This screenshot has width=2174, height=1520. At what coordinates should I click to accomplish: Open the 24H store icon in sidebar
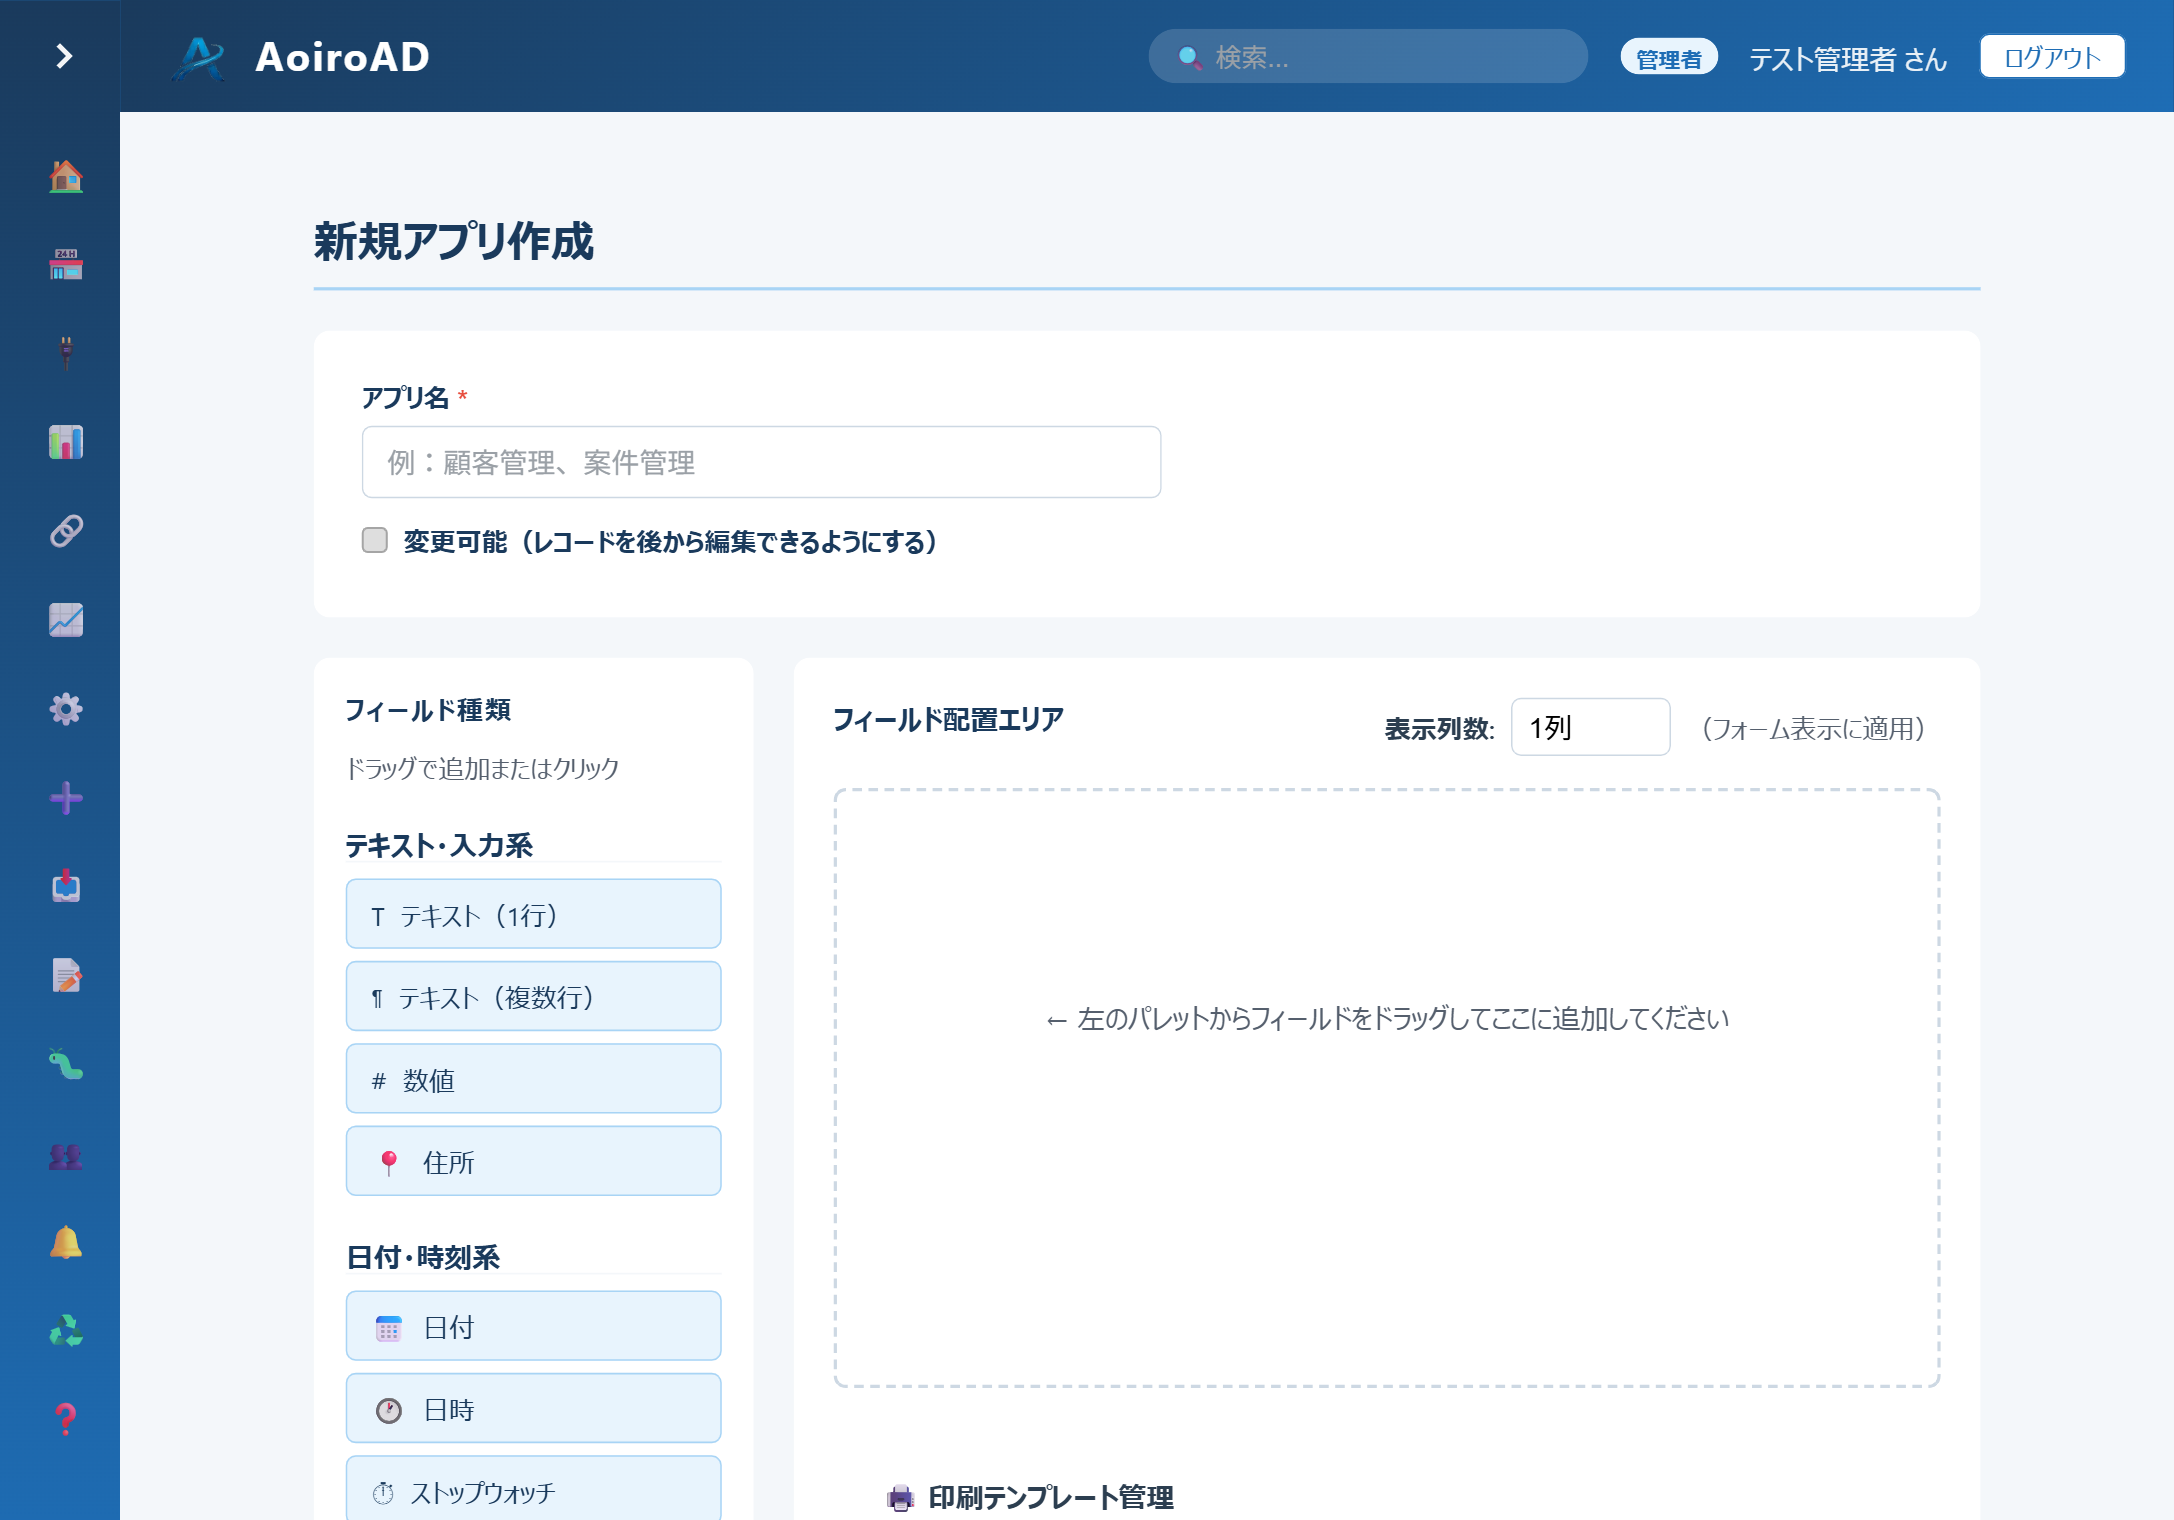(66, 265)
